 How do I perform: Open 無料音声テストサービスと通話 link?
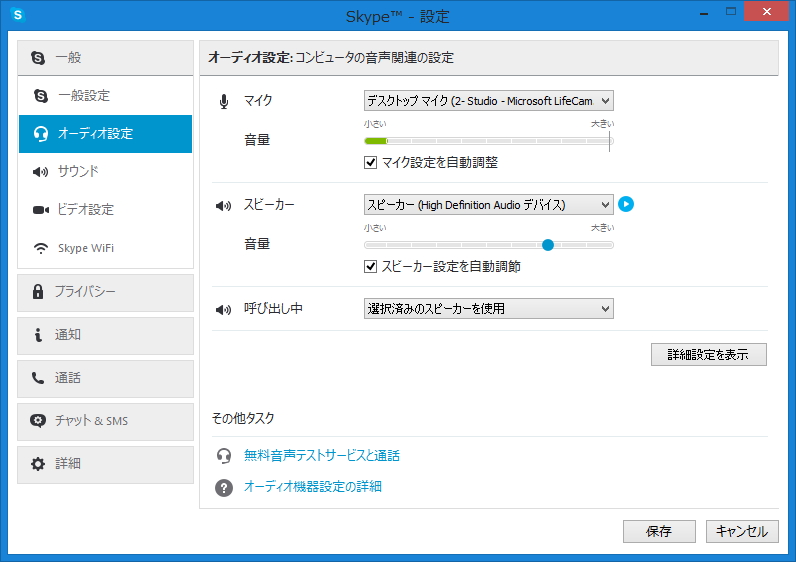coord(322,455)
